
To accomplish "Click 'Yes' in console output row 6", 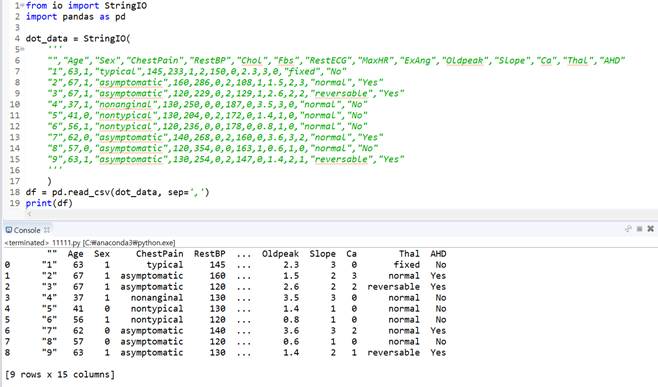I will tap(438, 331).
